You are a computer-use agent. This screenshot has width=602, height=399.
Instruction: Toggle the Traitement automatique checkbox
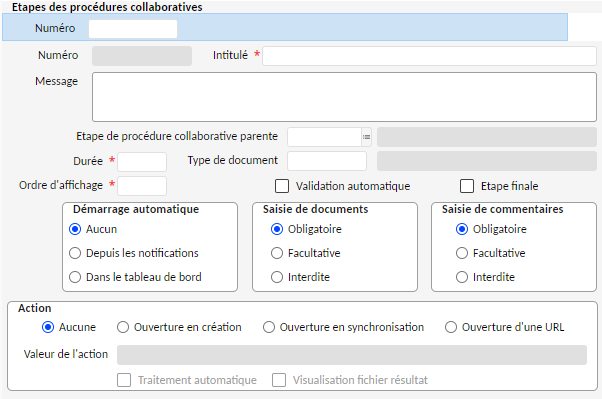click(124, 380)
